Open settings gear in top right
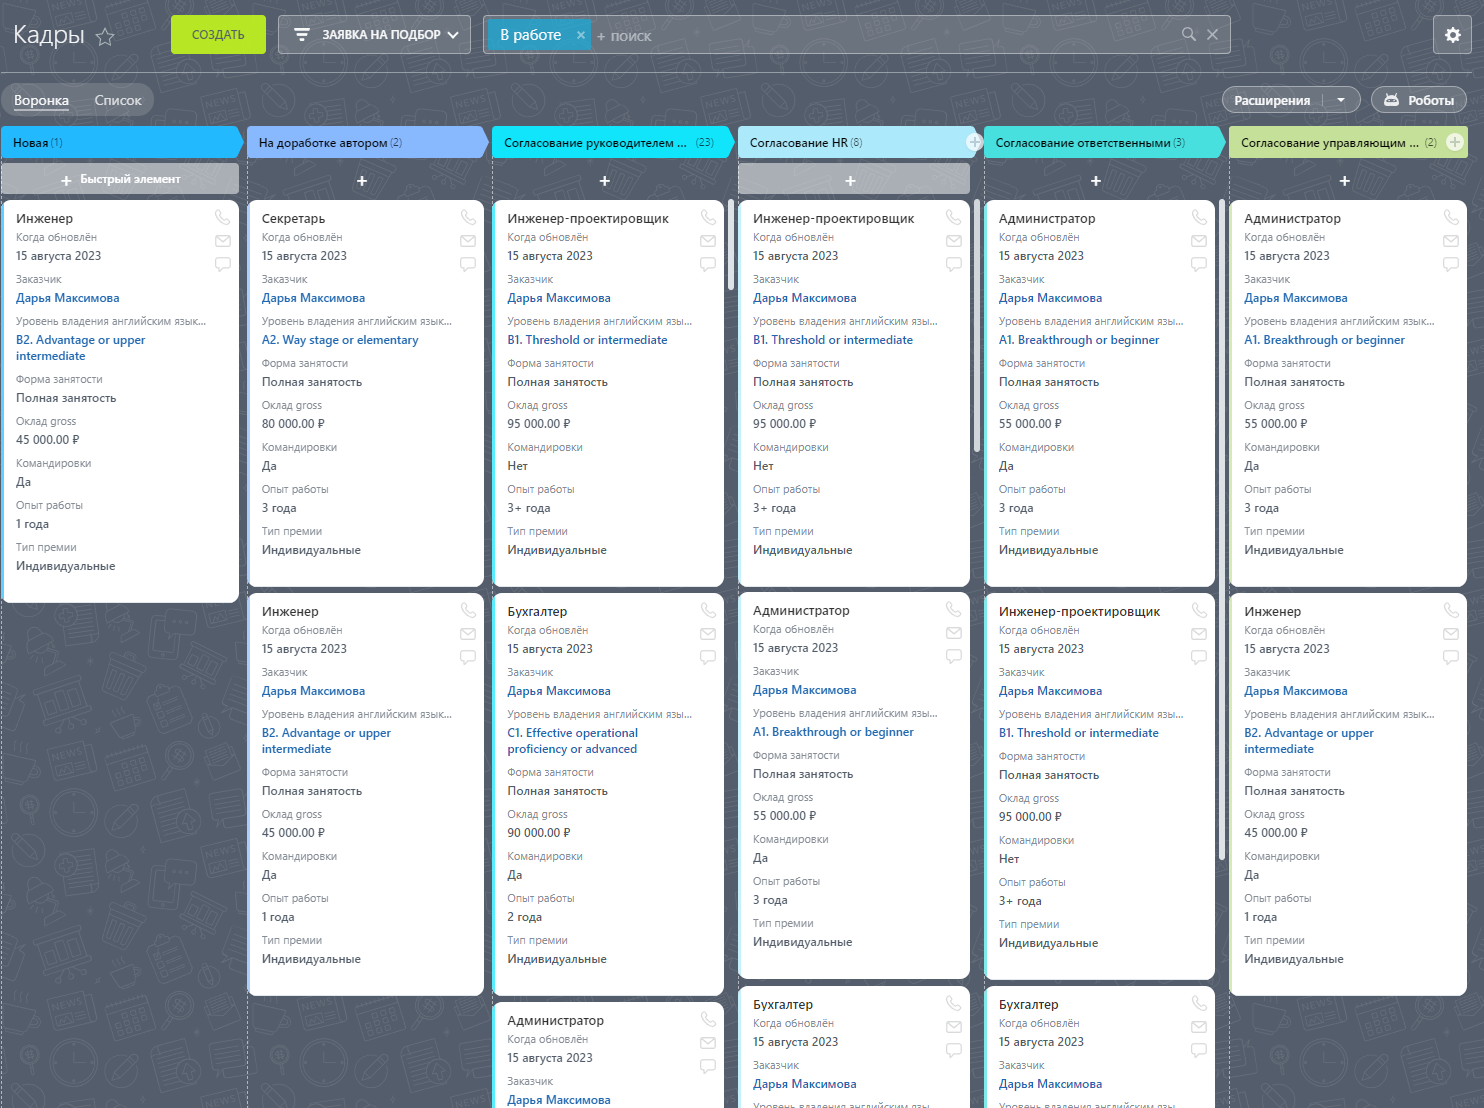The image size is (1484, 1108). [x=1453, y=35]
